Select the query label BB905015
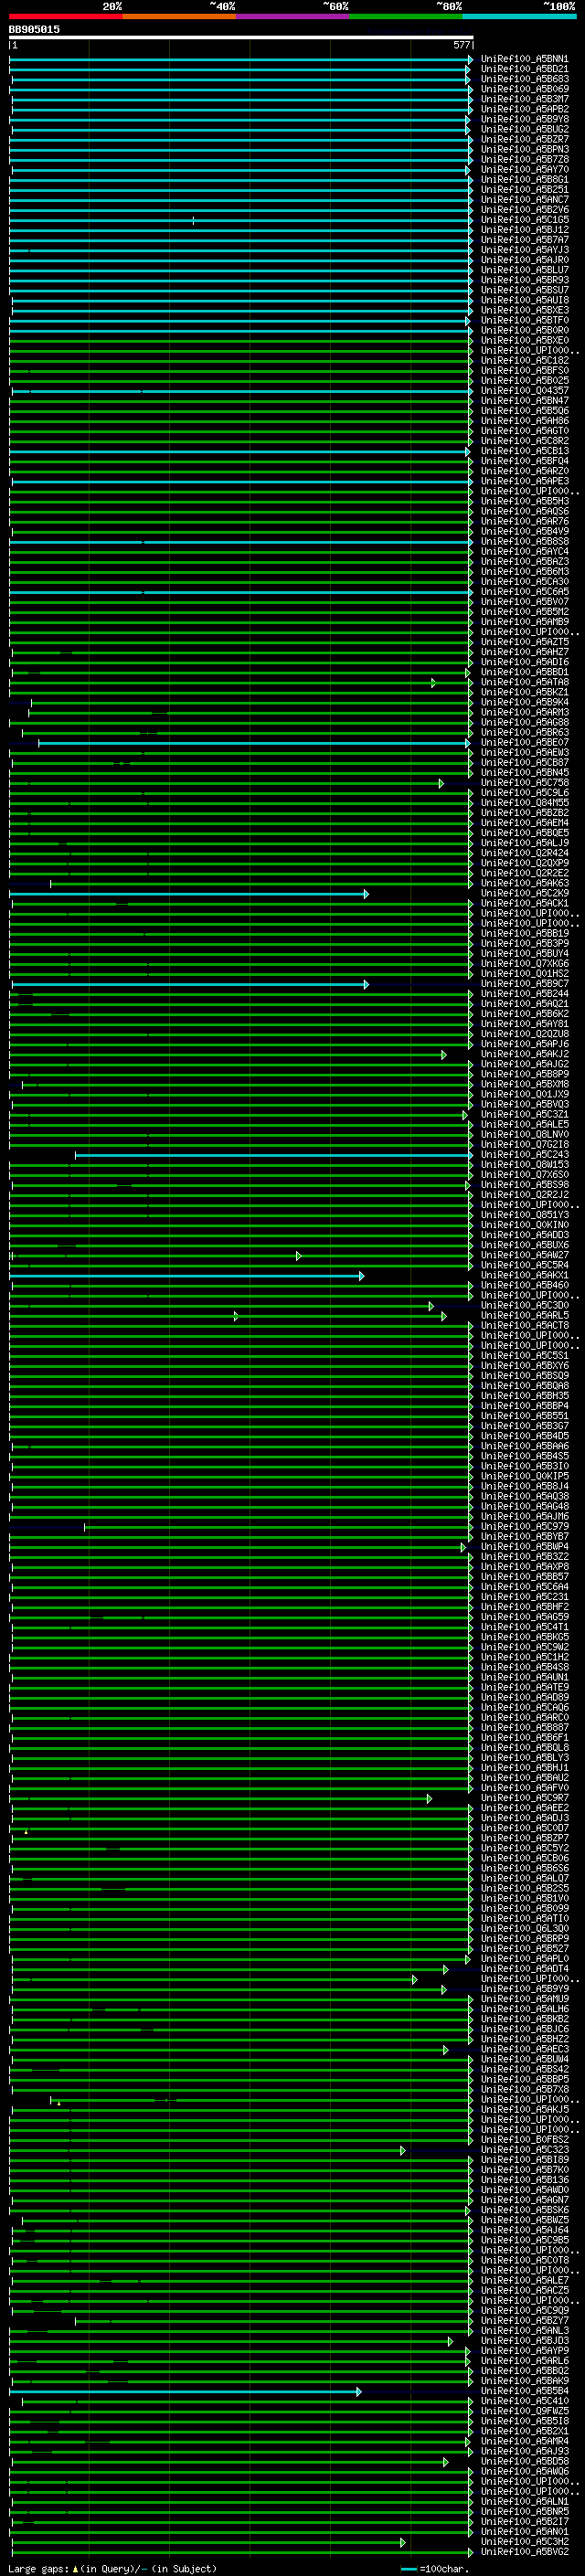Image resolution: width=585 pixels, height=2576 pixels. 34,29
